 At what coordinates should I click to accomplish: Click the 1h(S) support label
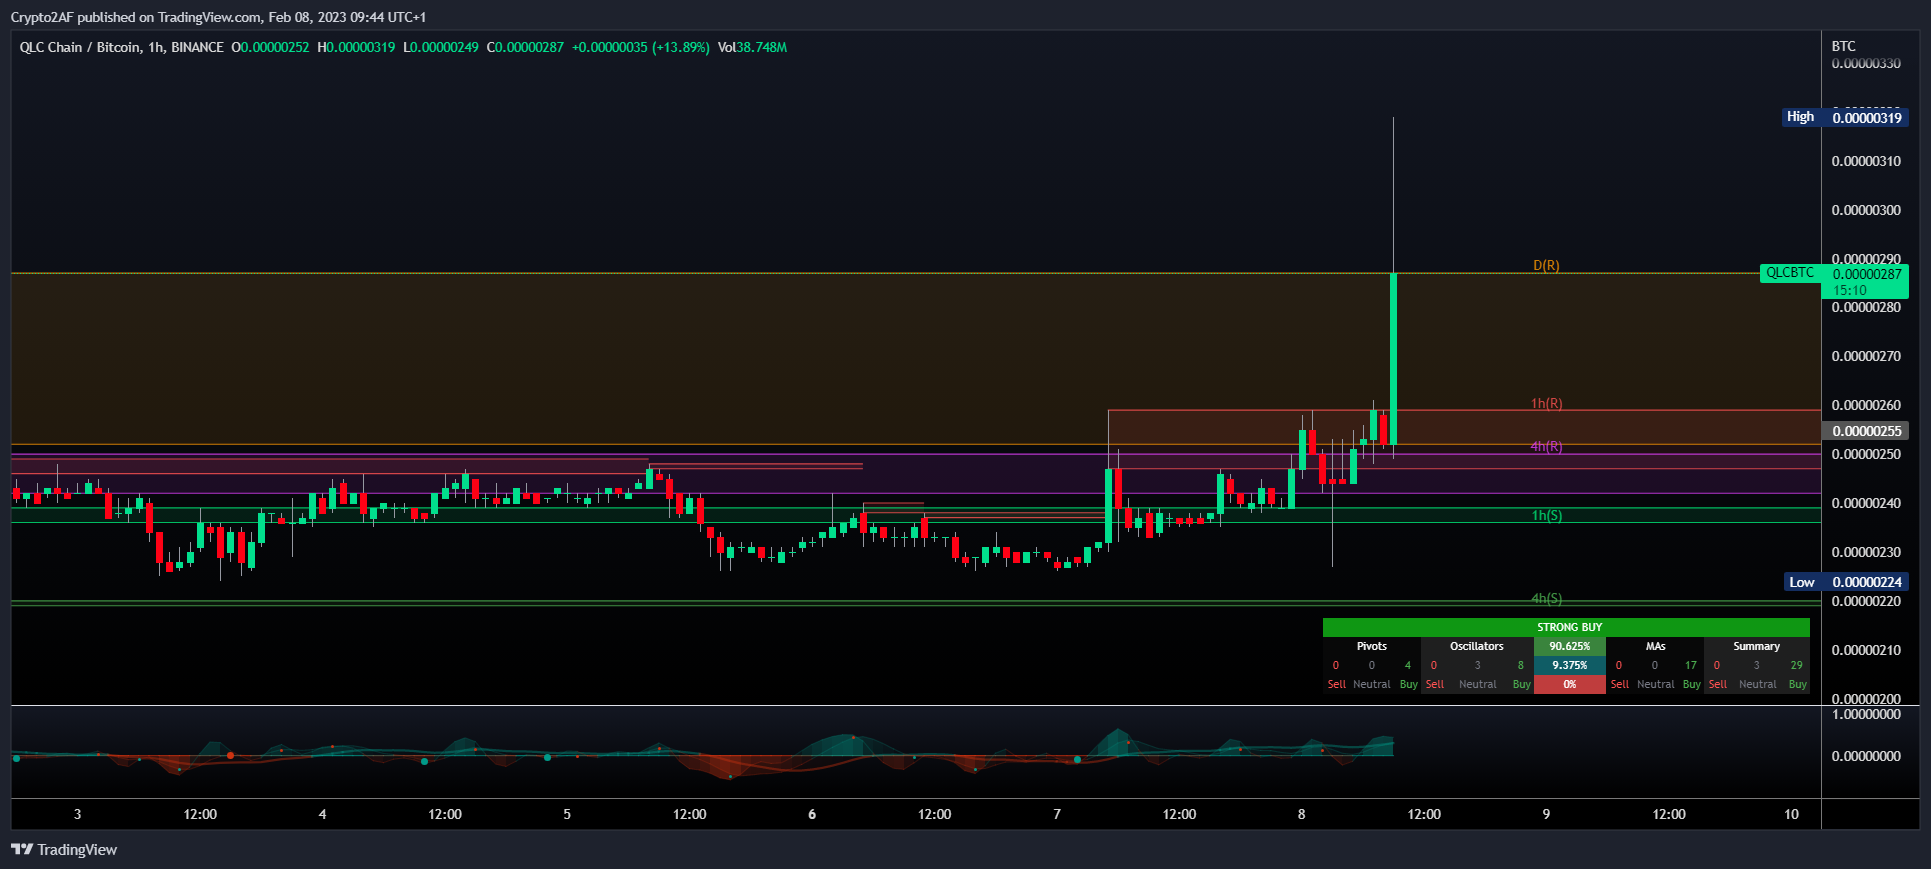tap(1546, 515)
